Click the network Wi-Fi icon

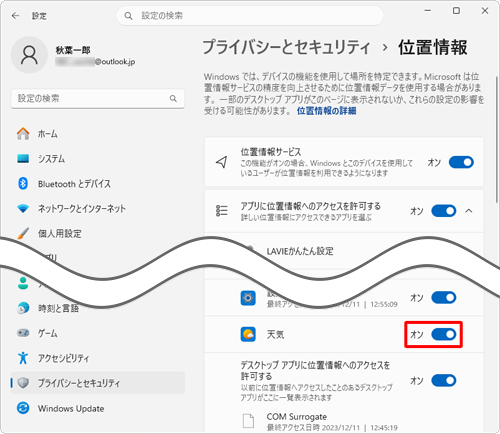[x=23, y=209]
